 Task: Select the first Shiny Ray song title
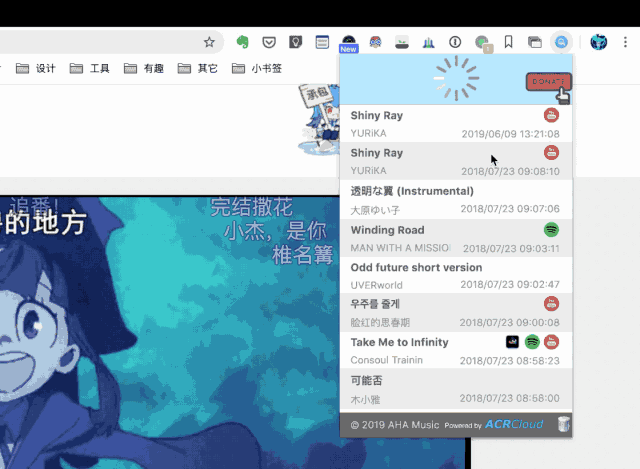377,116
